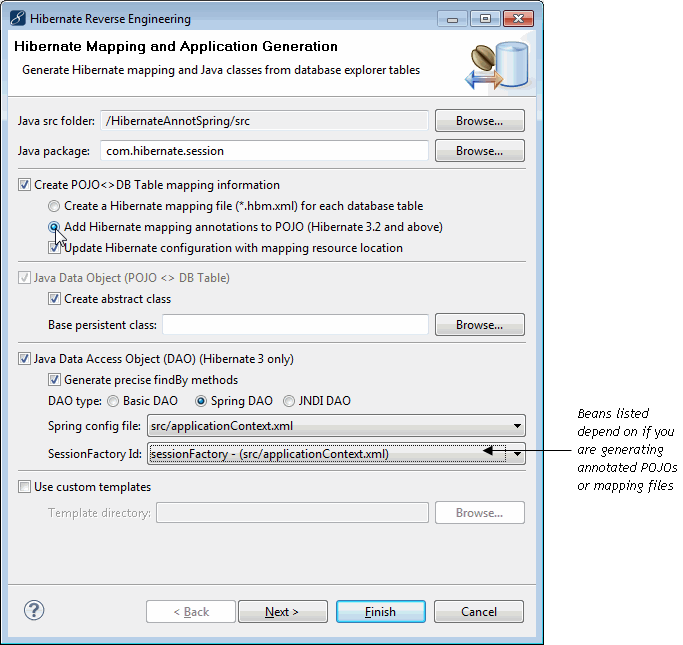The image size is (683, 645).
Task: Select Basic DAO type radio button
Action: tap(113, 401)
